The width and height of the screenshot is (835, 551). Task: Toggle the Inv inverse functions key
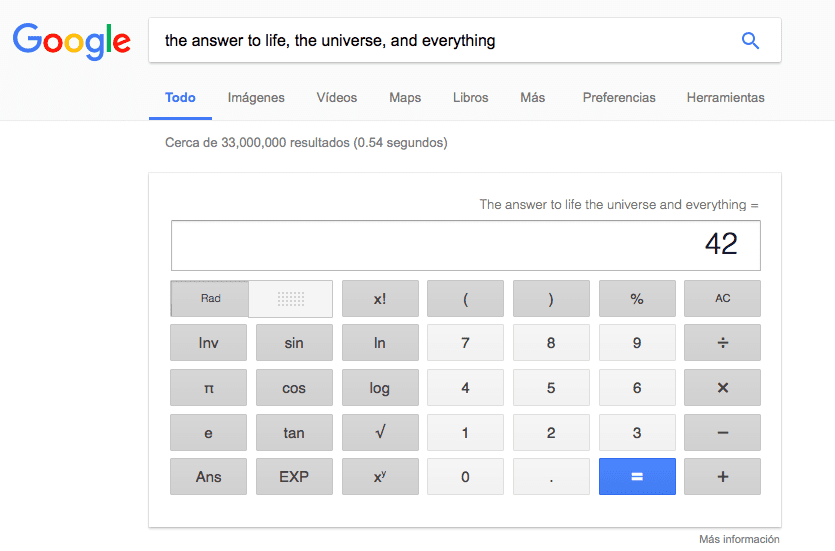(x=208, y=343)
